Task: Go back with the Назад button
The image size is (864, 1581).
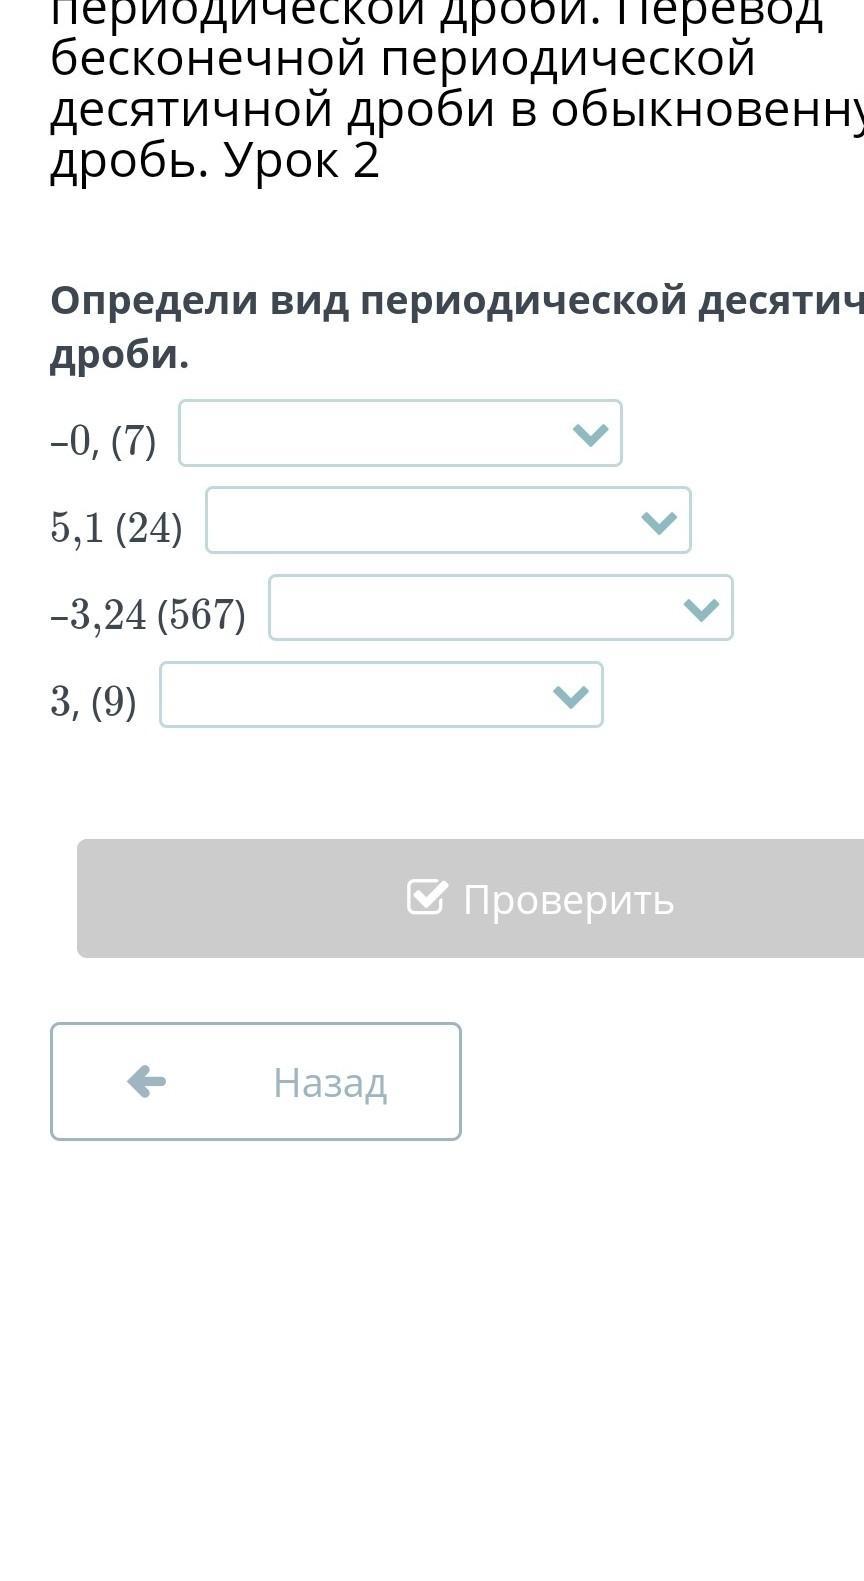Action: tap(256, 1081)
